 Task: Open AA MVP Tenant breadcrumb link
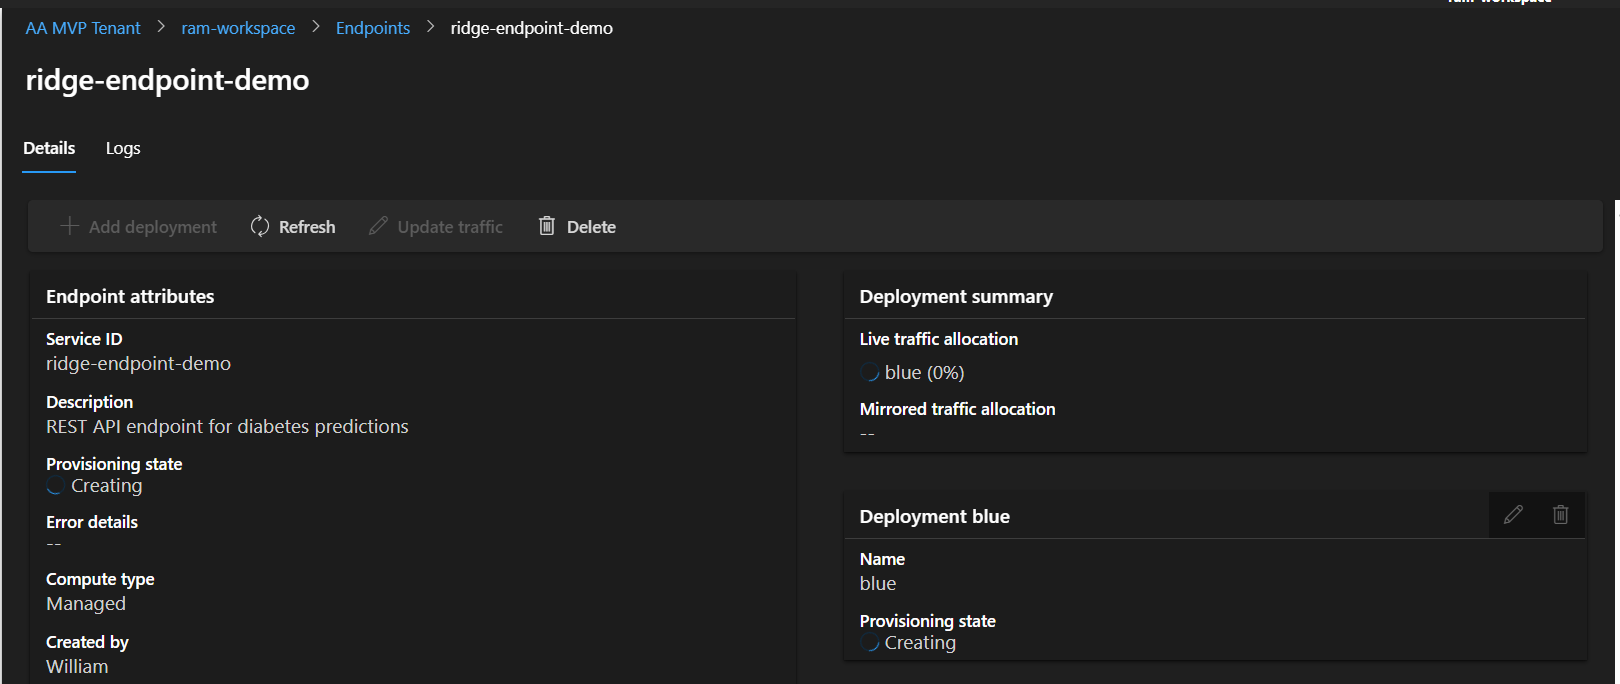[x=83, y=28]
